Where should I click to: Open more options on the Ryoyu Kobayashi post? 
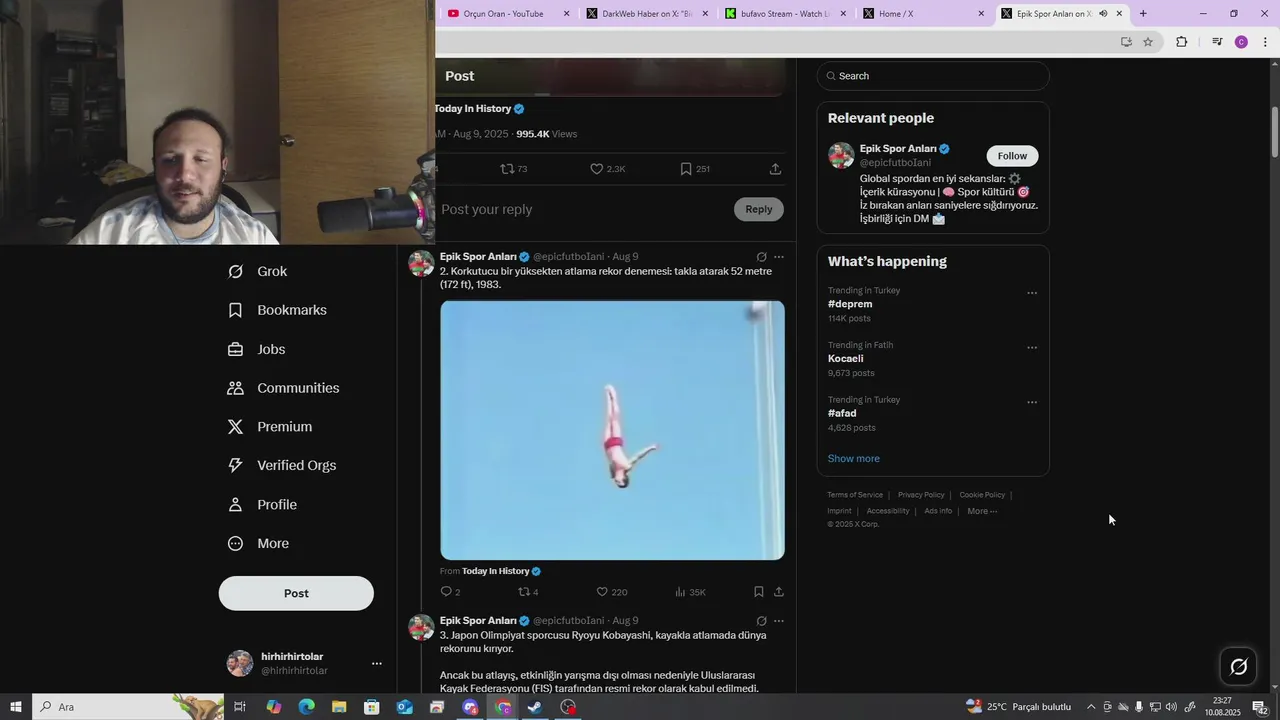tap(779, 621)
